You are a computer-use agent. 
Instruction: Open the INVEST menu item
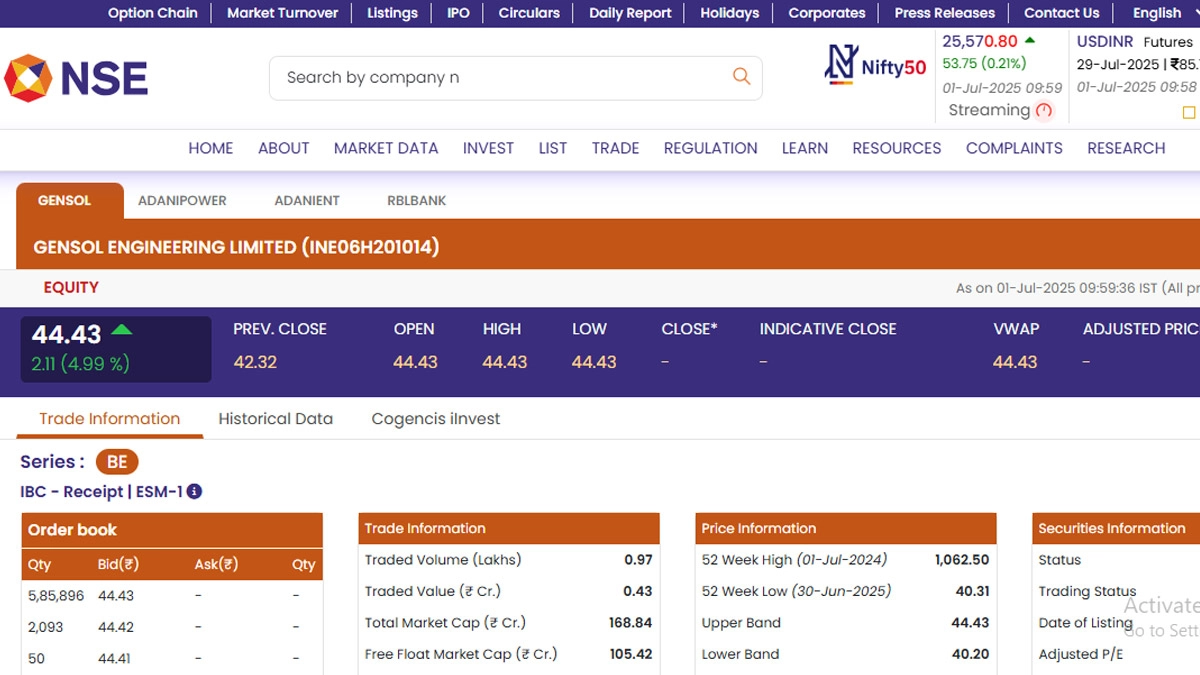[x=488, y=148]
